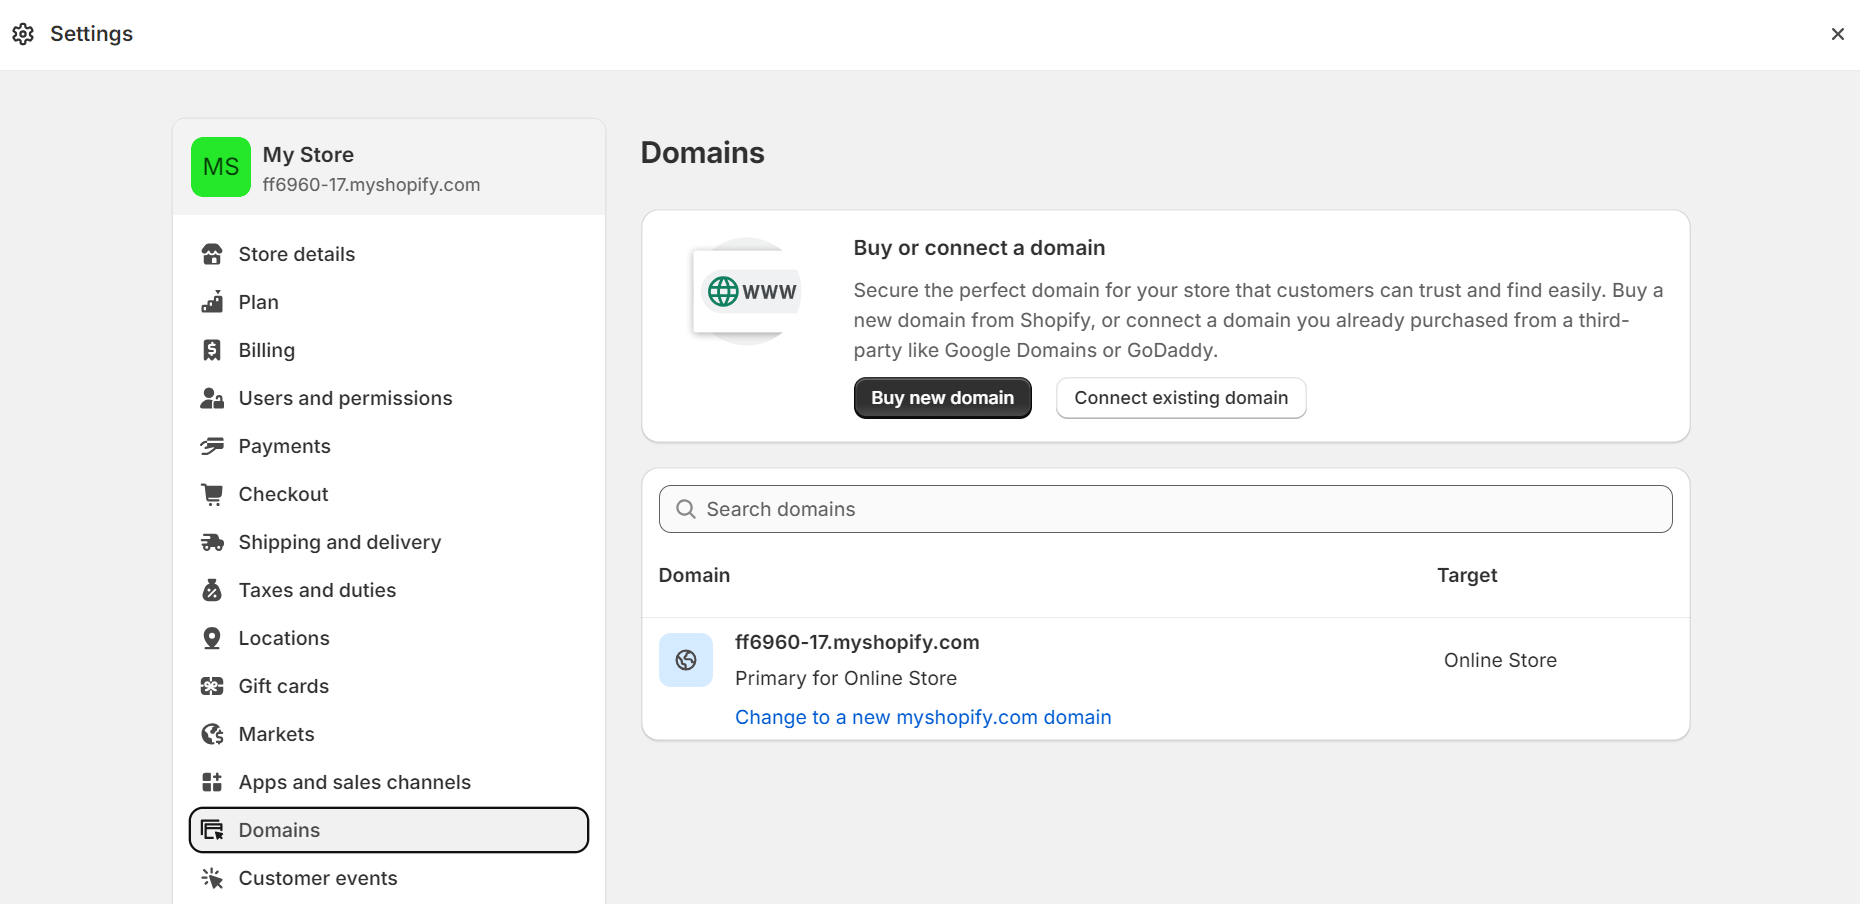This screenshot has height=904, width=1860.
Task: Click the globe icon beside ff6960-17.myshopify.com
Action: click(x=686, y=660)
